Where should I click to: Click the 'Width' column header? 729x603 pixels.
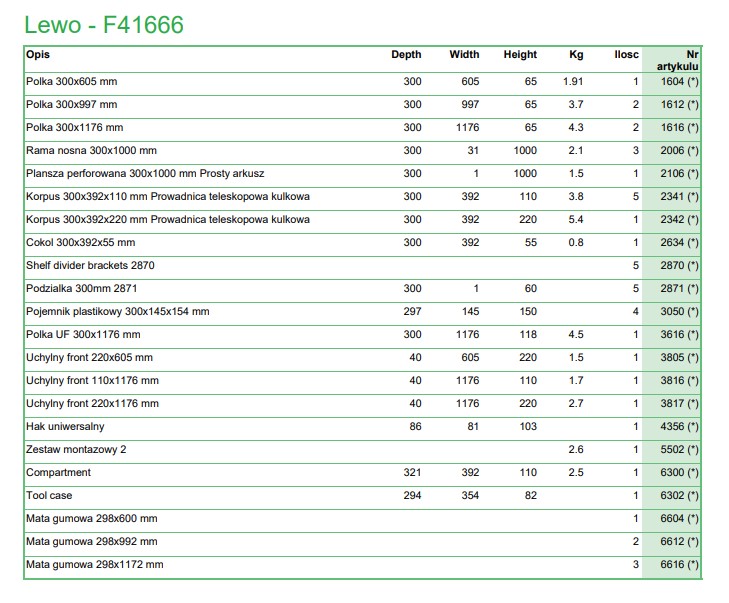(x=464, y=54)
